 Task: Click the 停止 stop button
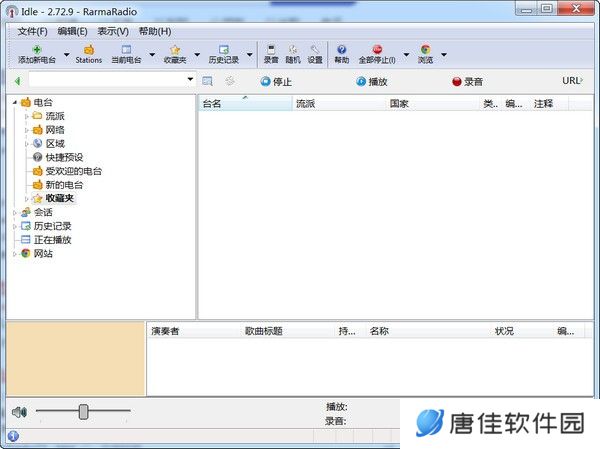(x=276, y=82)
